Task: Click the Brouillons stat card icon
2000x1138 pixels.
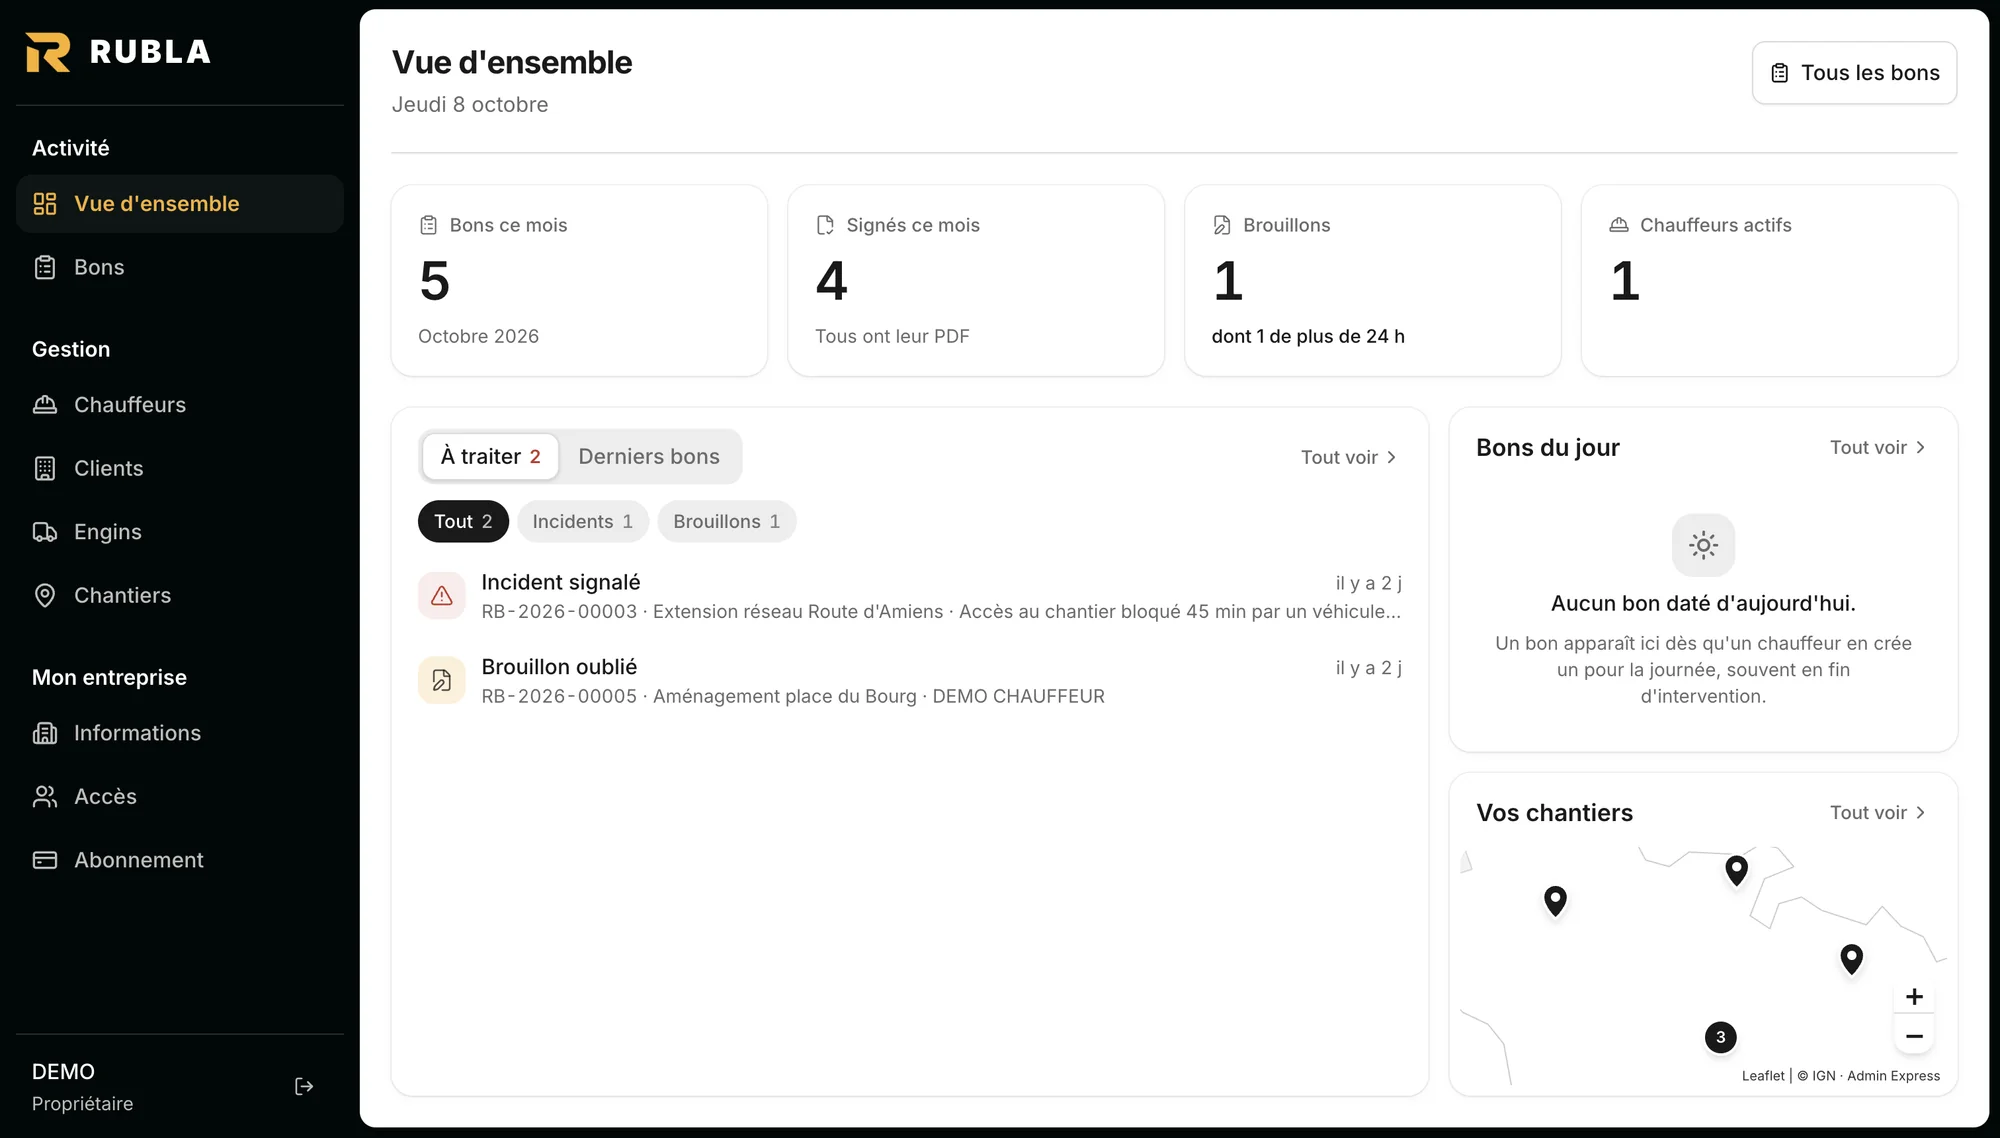Action: [1222, 225]
